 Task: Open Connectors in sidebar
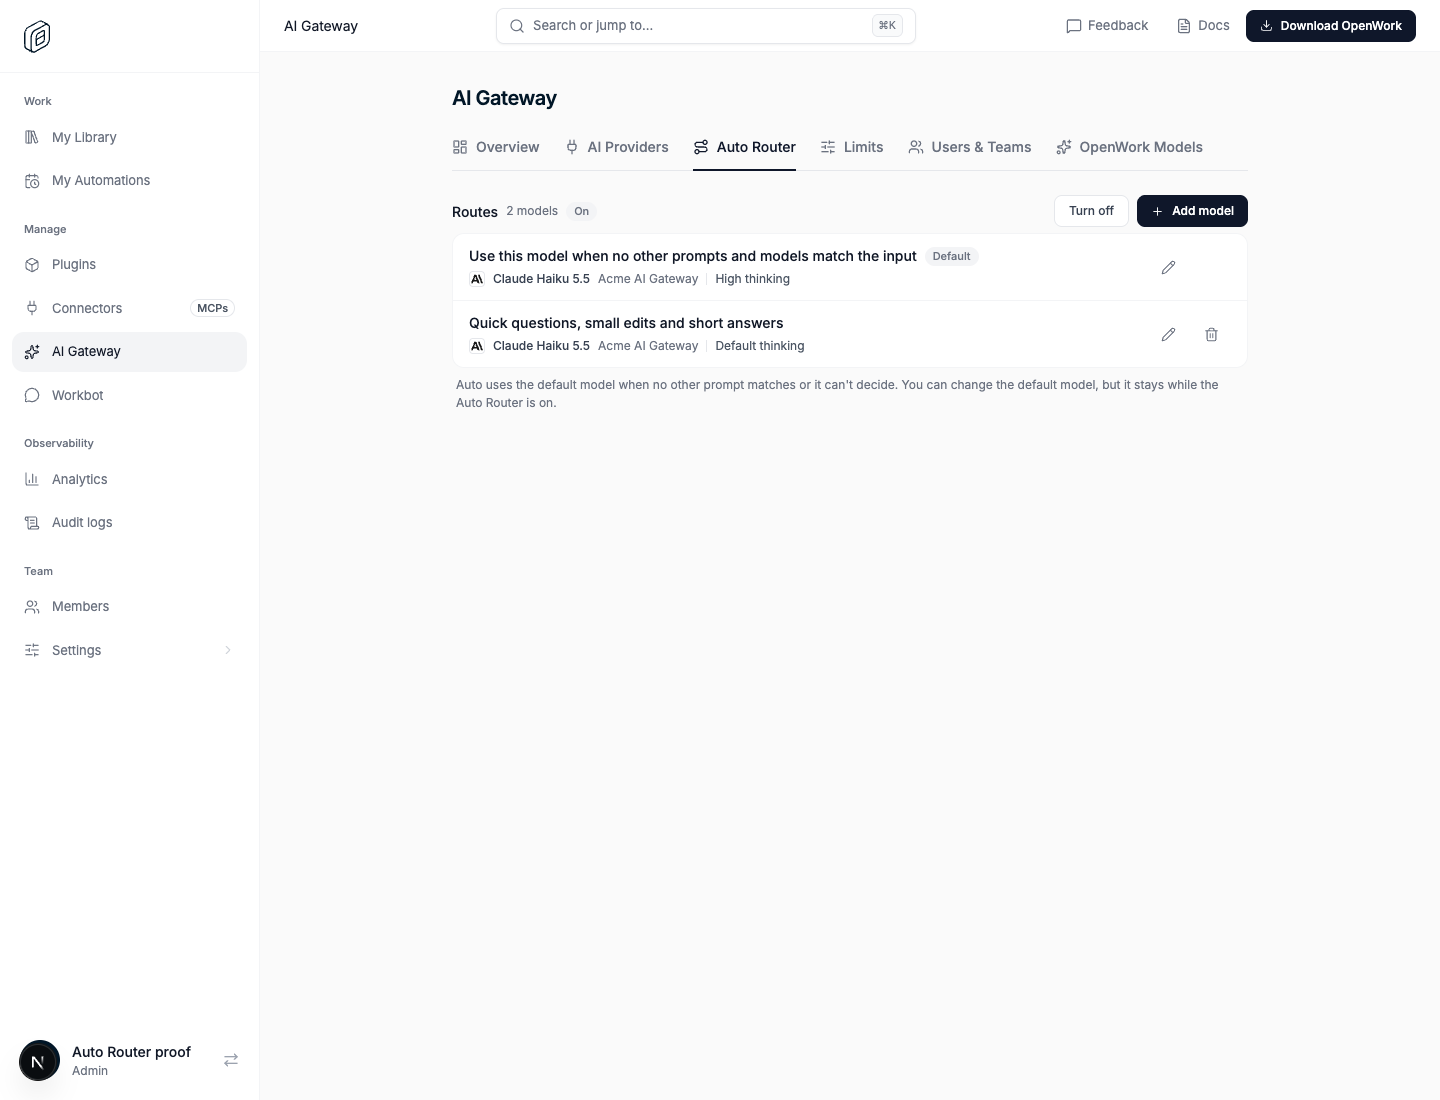tap(129, 308)
